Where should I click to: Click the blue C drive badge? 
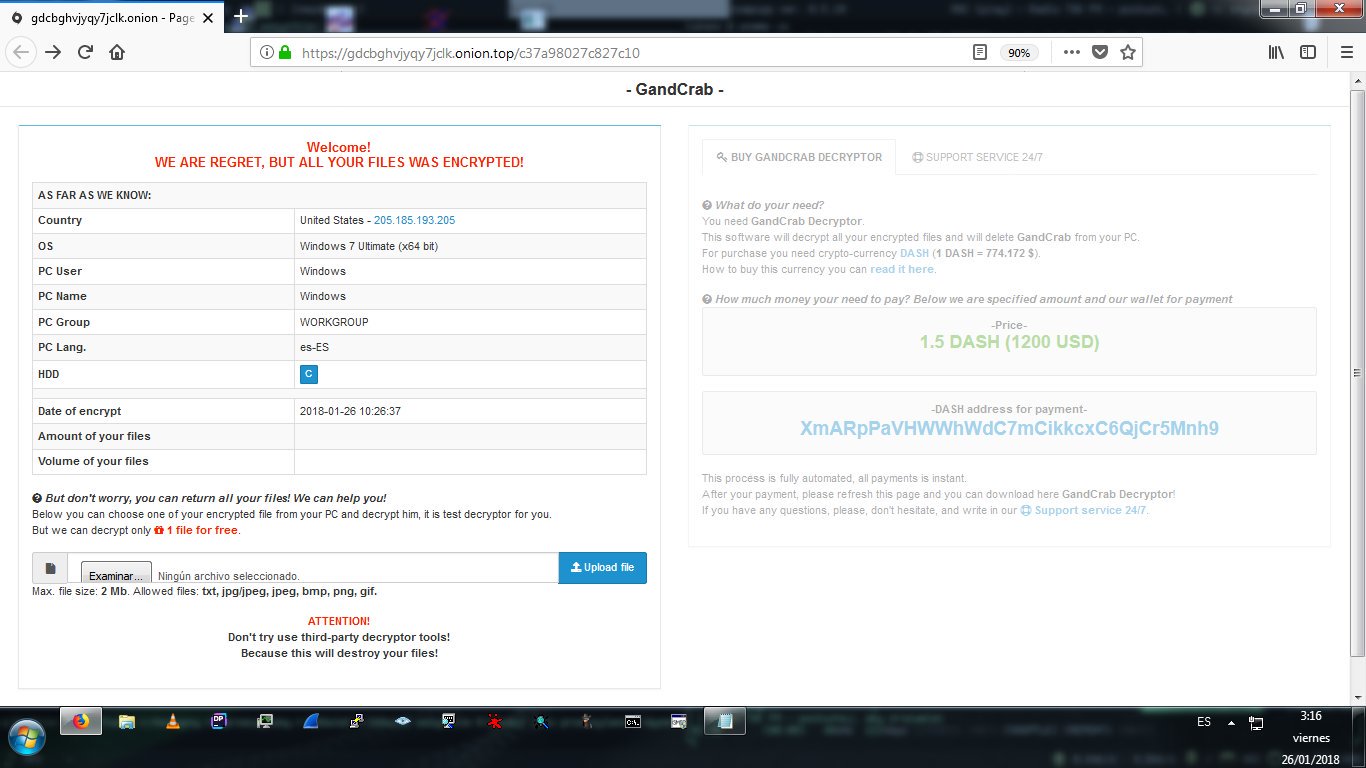(308, 374)
